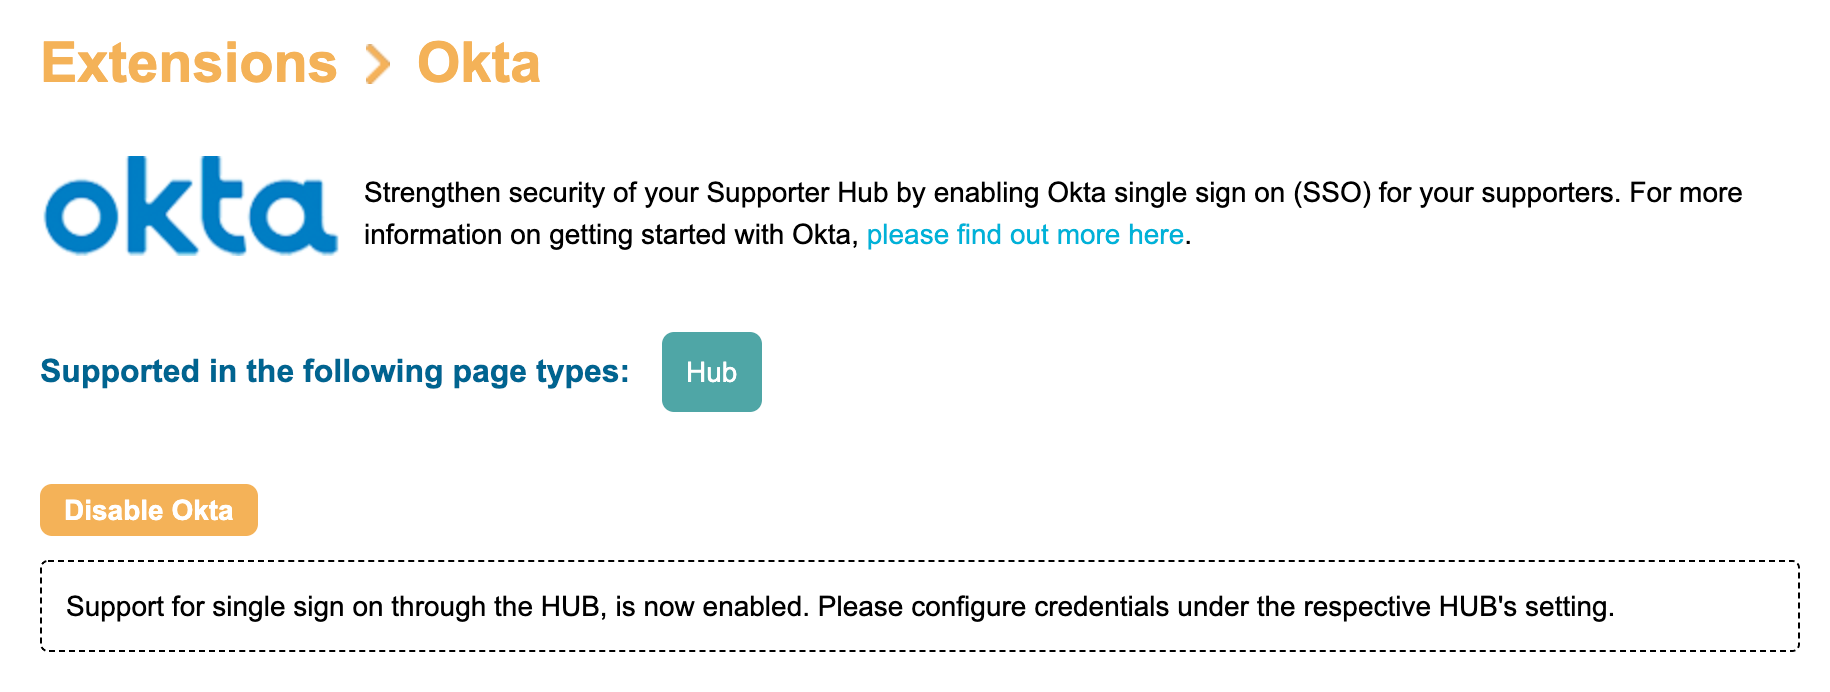
Task: Click 'Supported in the following page types' label
Action: pyautogui.click(x=335, y=372)
